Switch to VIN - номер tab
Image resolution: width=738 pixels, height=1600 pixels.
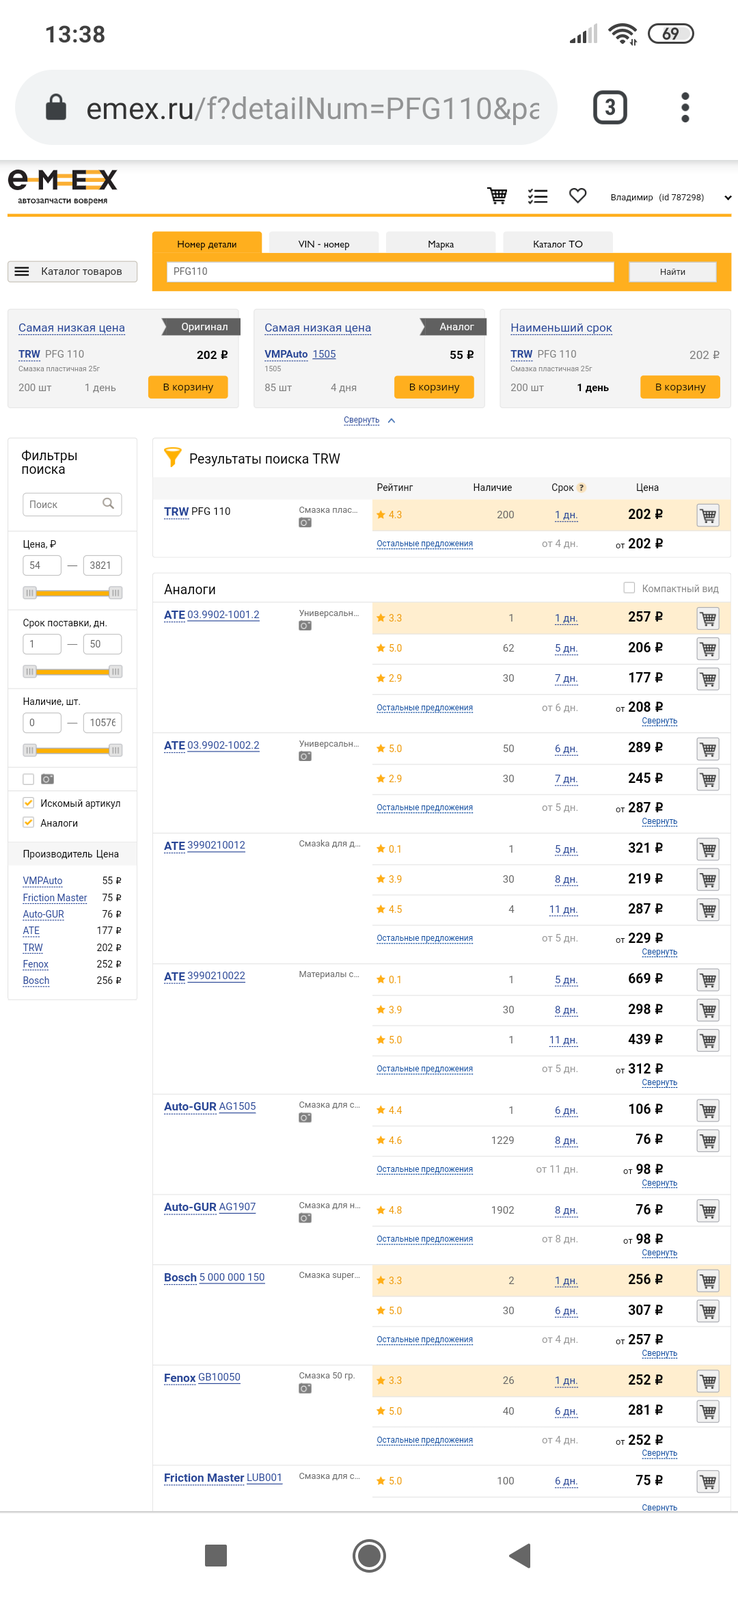pyautogui.click(x=324, y=243)
